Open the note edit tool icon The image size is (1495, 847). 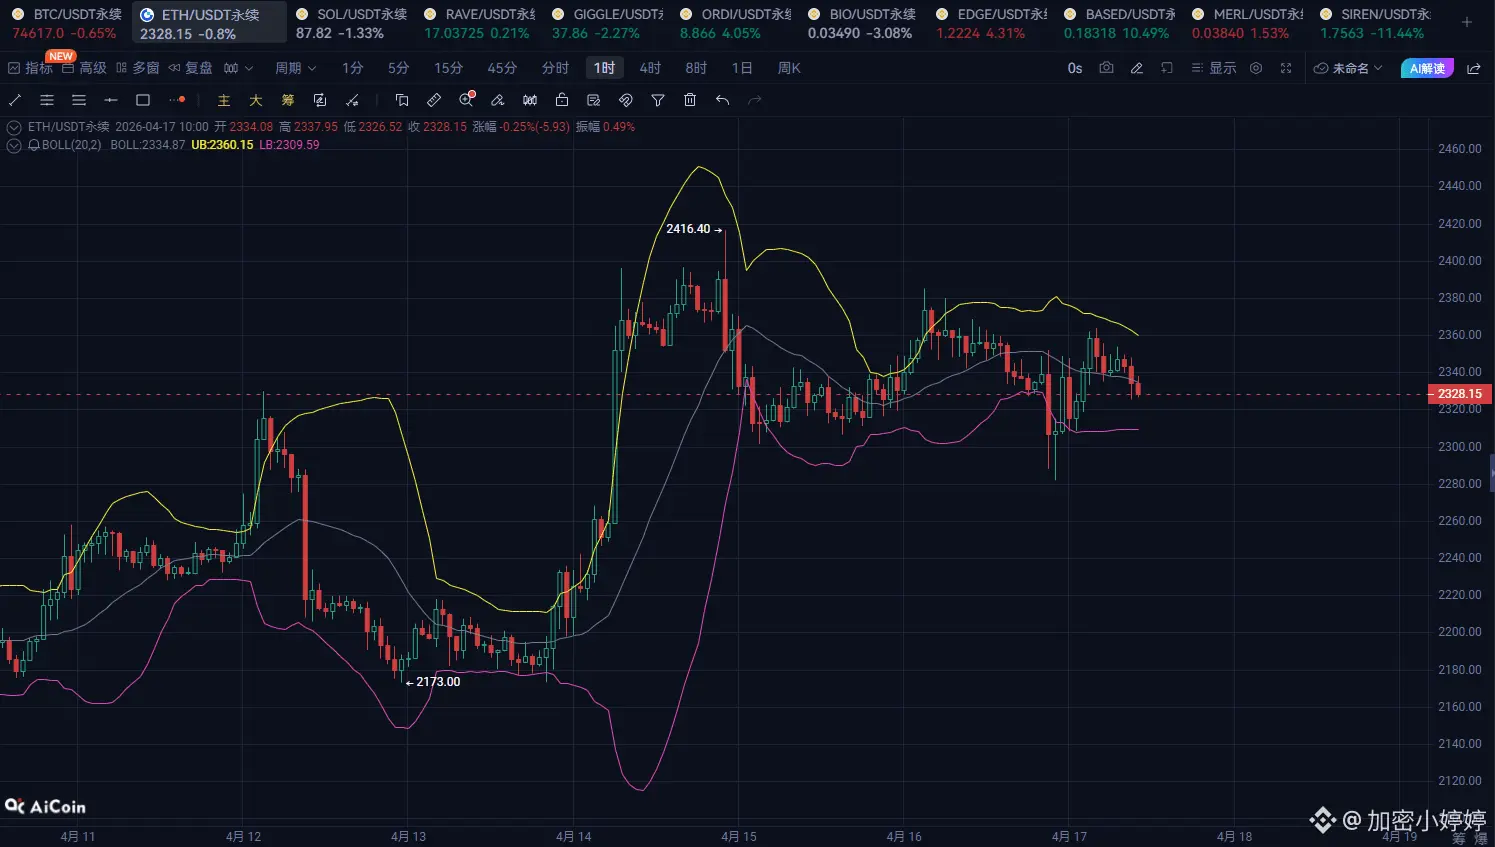tap(594, 100)
